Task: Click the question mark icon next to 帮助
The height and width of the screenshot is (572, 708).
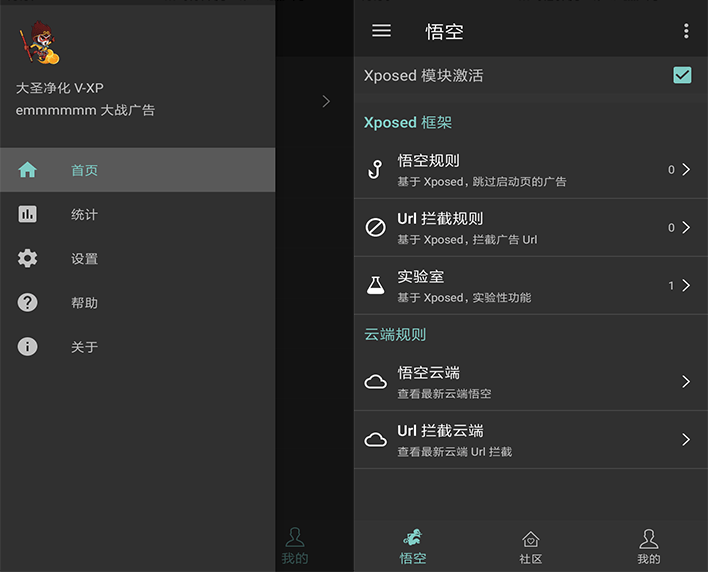Action: 28,302
